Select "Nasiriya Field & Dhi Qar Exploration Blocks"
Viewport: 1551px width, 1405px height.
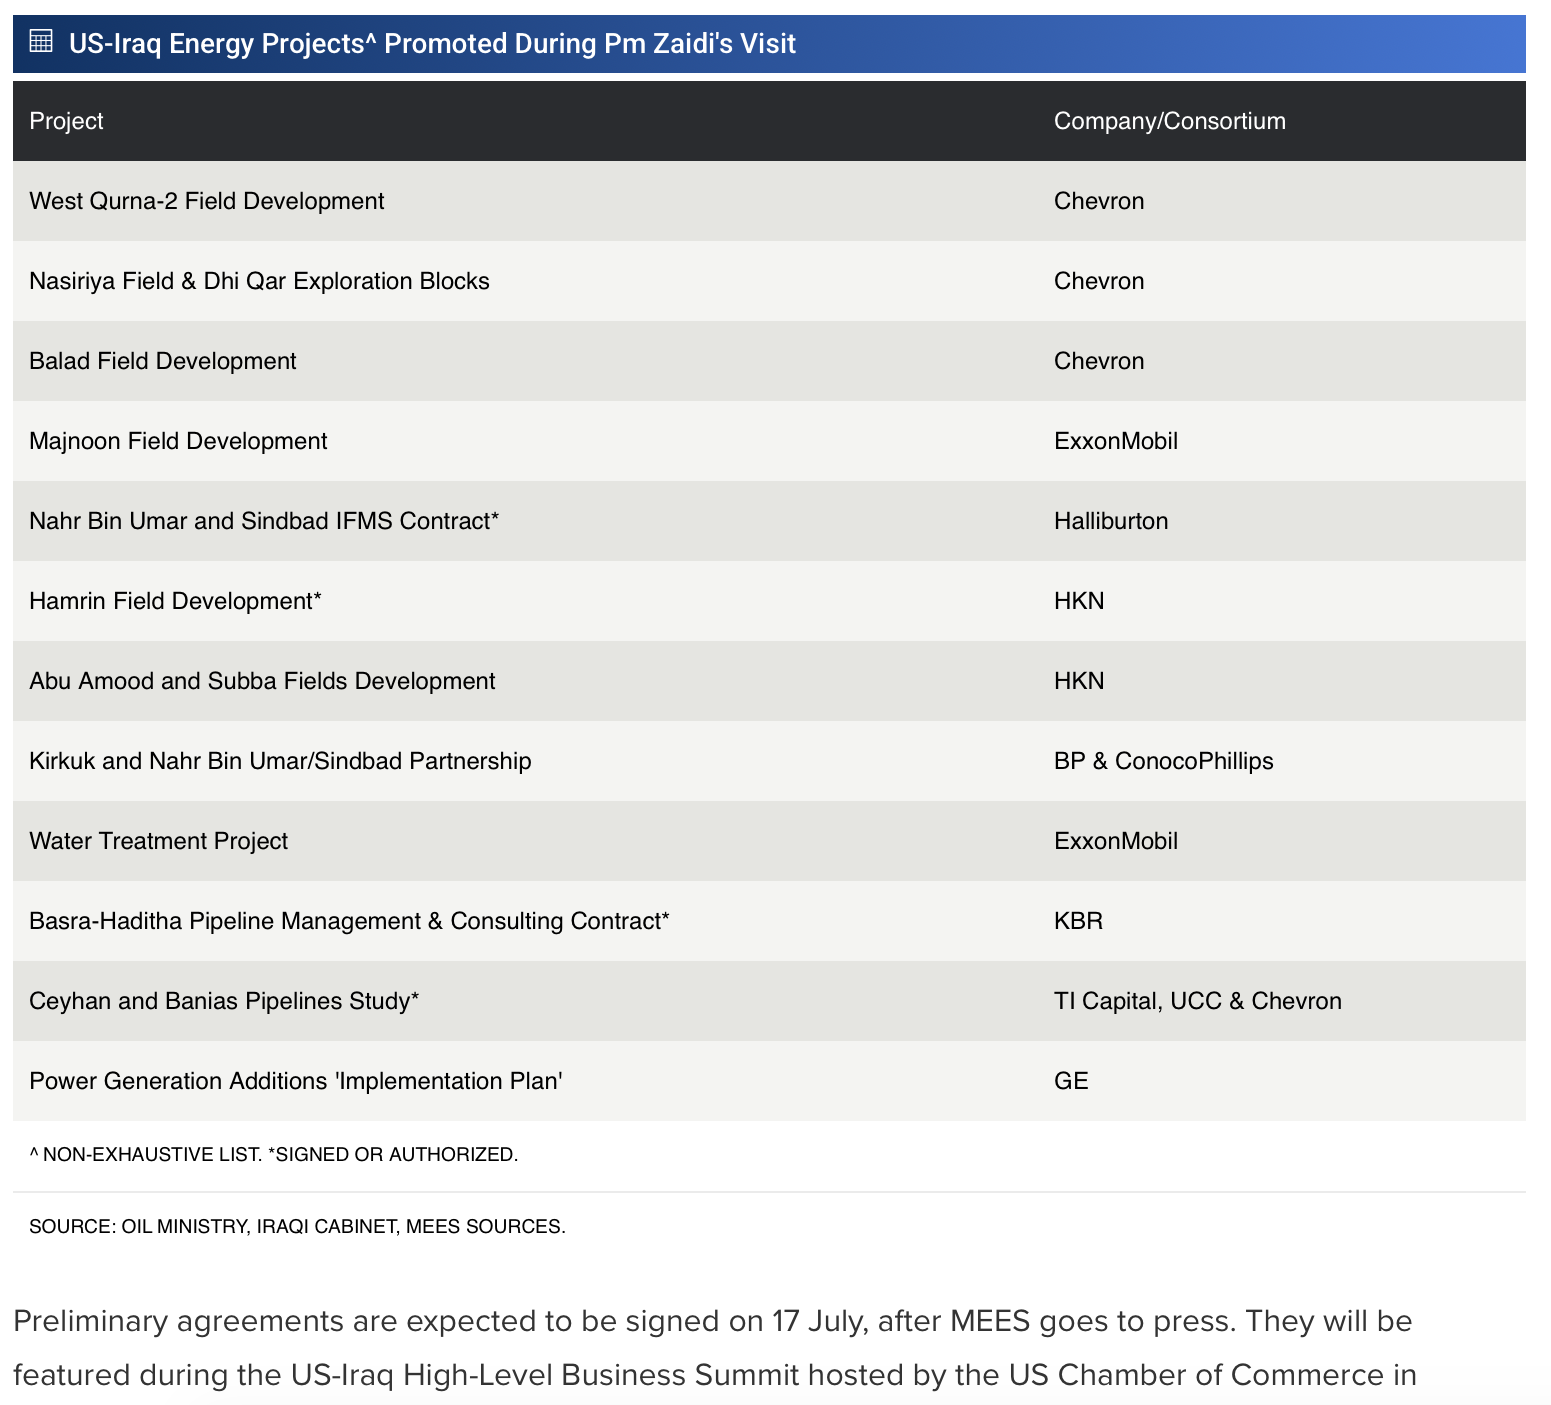coord(259,281)
